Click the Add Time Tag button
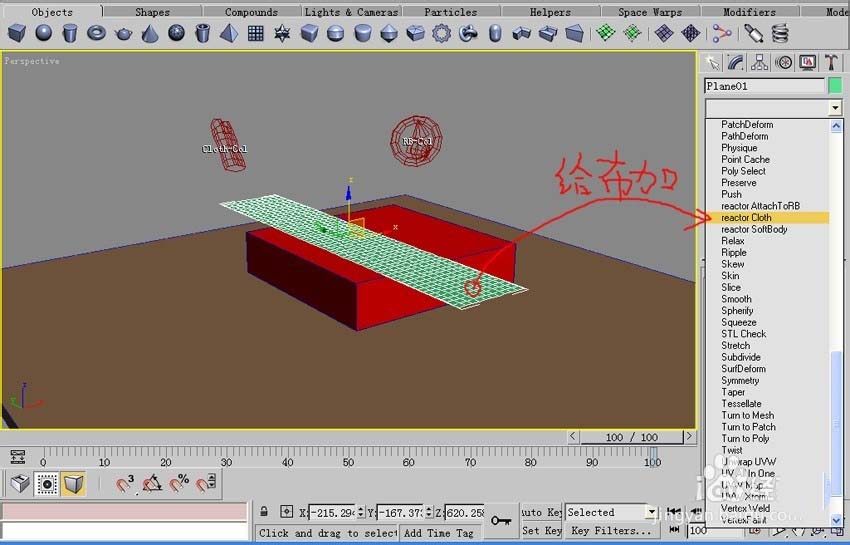The width and height of the screenshot is (850, 545). coord(438,533)
